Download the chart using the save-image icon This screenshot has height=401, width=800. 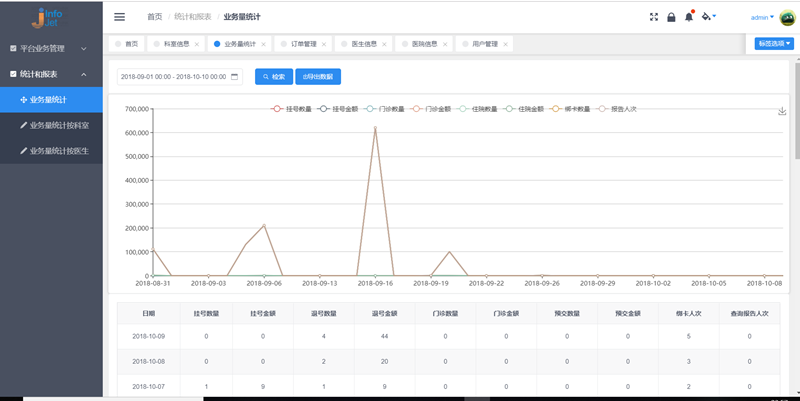tap(782, 111)
